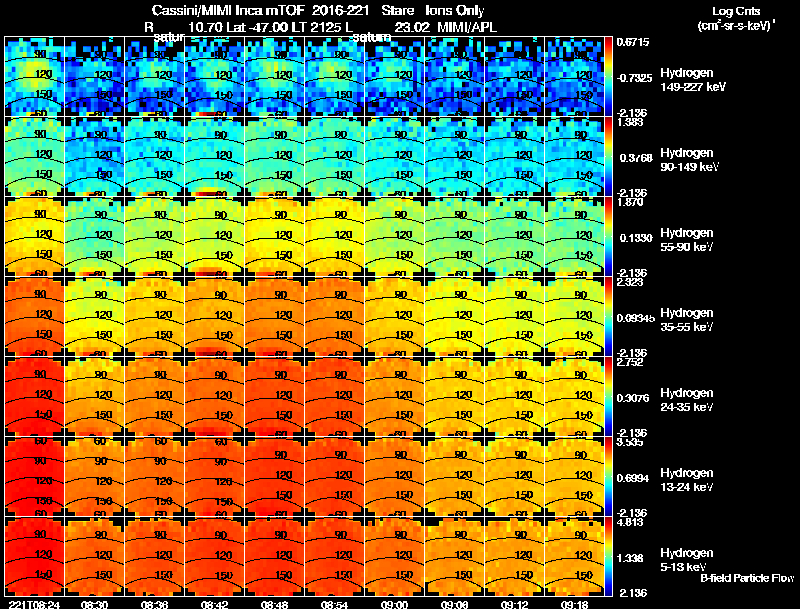
Task: Click the 'Hydrogen 90-149 keV' row label
Action: 690,160
